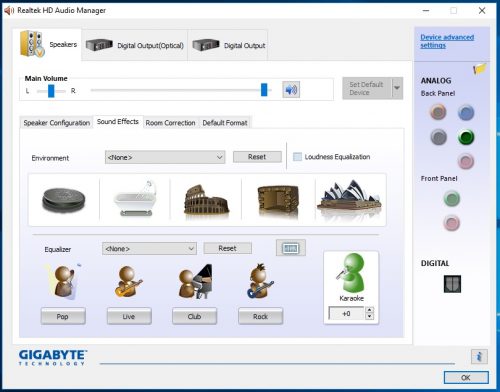Enable Loudness Equalization checkbox
This screenshot has width=500, height=392.
[x=297, y=157]
